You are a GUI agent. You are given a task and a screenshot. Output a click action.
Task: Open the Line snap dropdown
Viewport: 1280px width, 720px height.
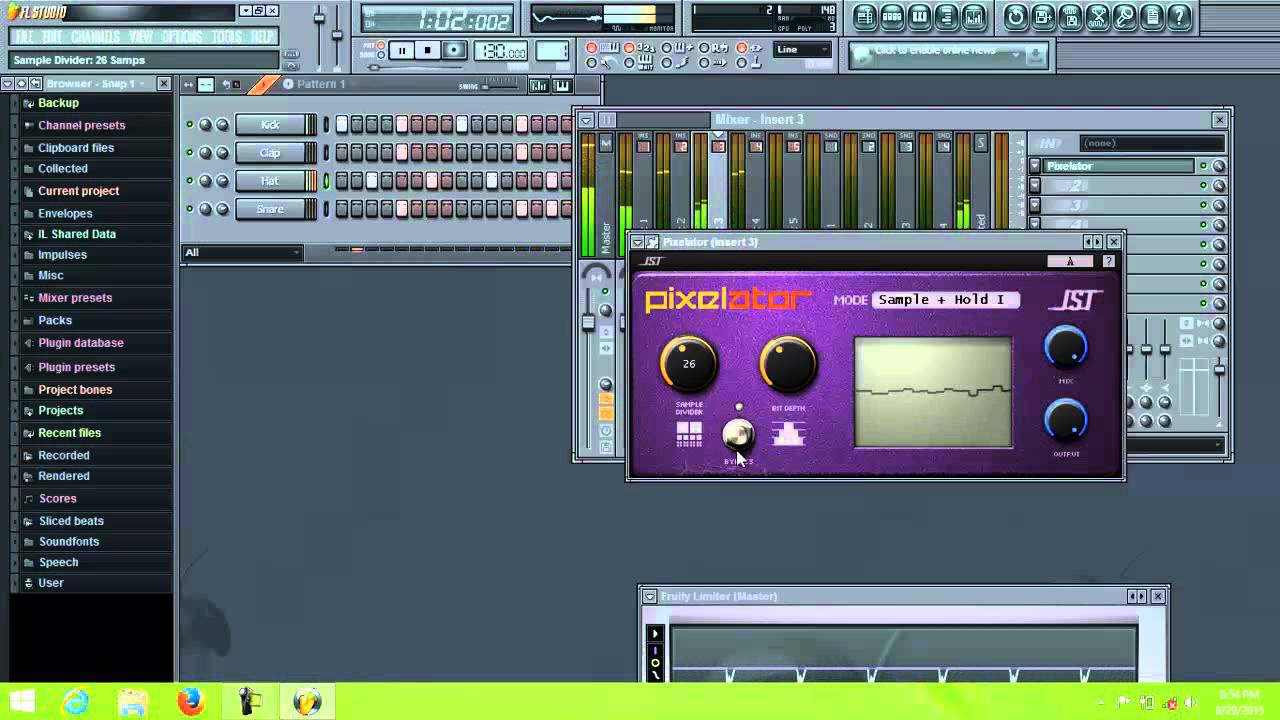[803, 50]
